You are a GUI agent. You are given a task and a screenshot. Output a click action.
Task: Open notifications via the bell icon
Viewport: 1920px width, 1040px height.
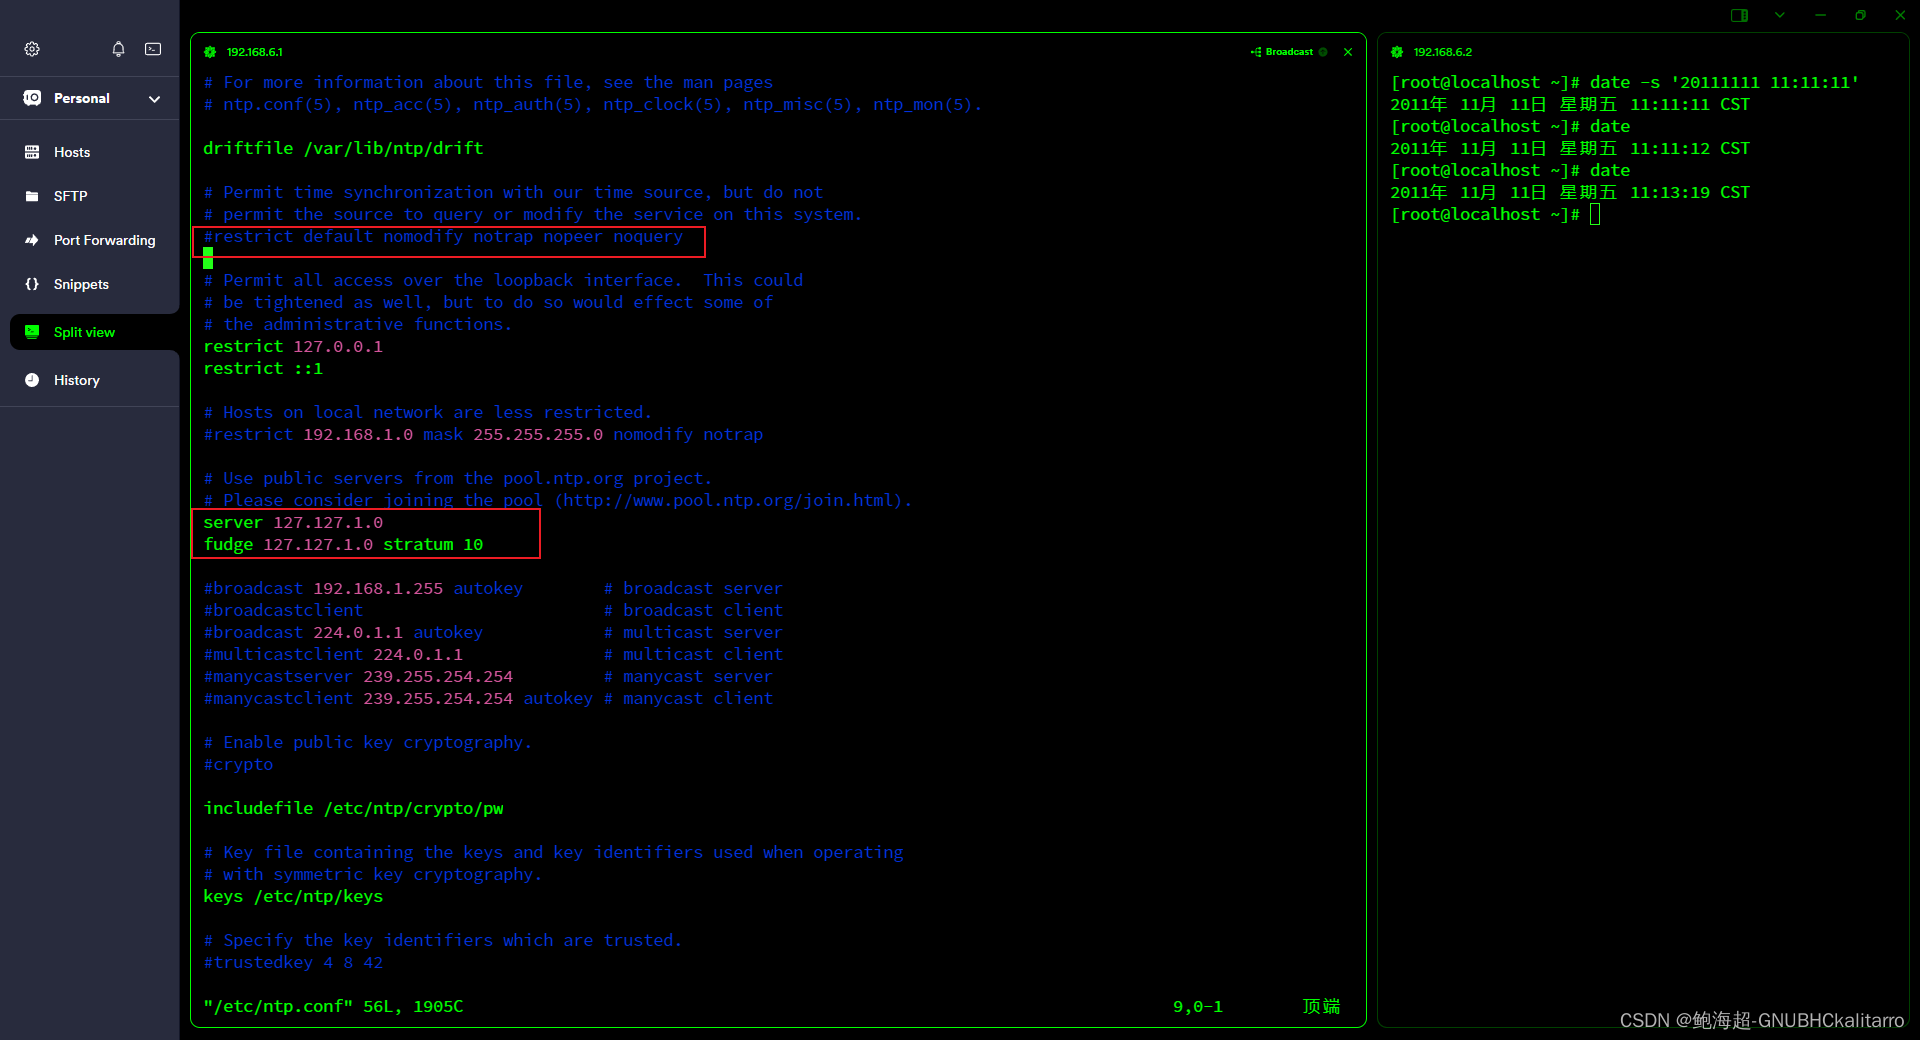(117, 48)
